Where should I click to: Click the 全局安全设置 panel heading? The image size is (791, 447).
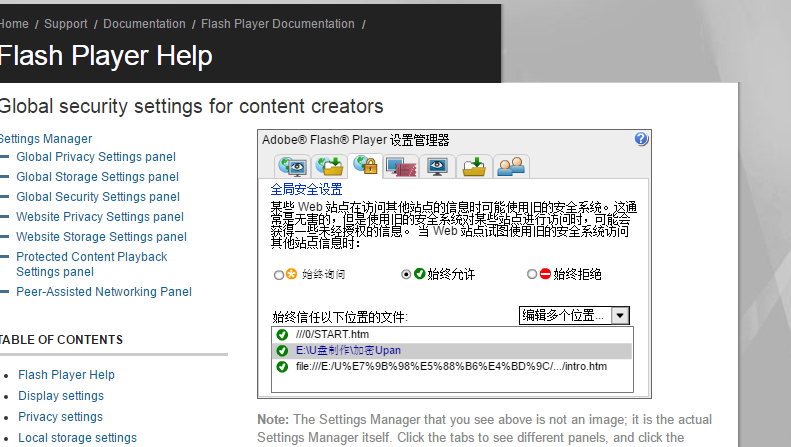click(x=306, y=190)
